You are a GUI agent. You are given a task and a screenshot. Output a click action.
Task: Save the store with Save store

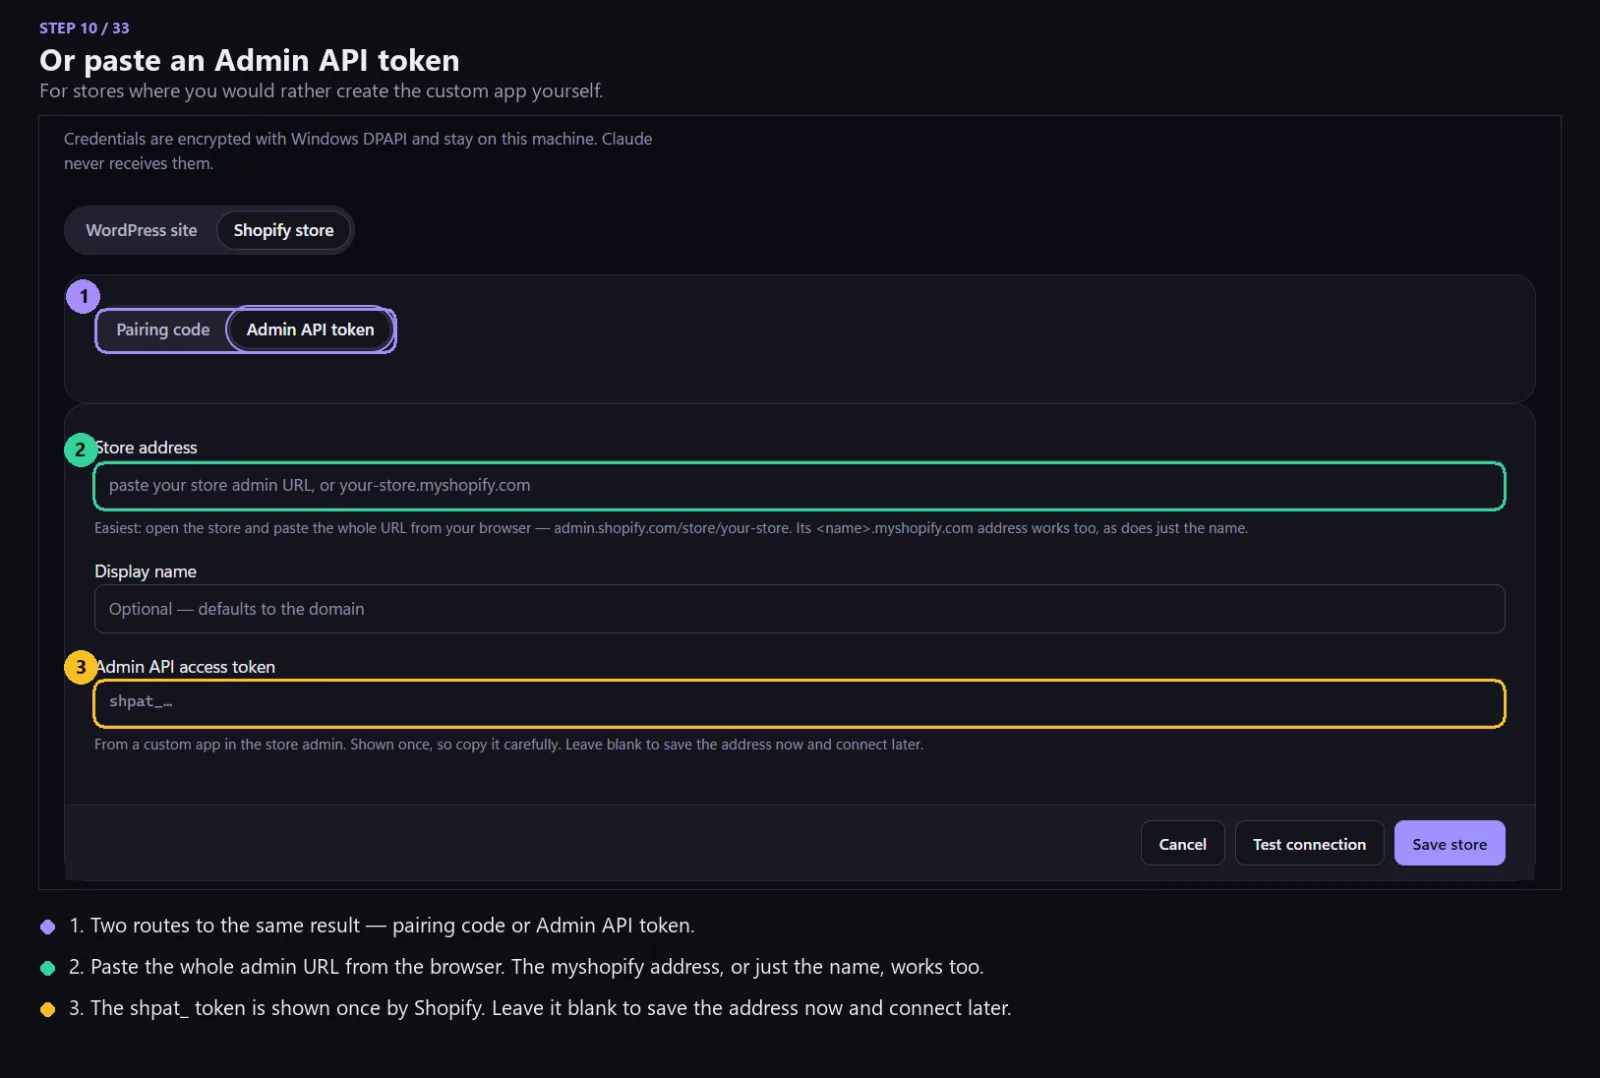1449,844
